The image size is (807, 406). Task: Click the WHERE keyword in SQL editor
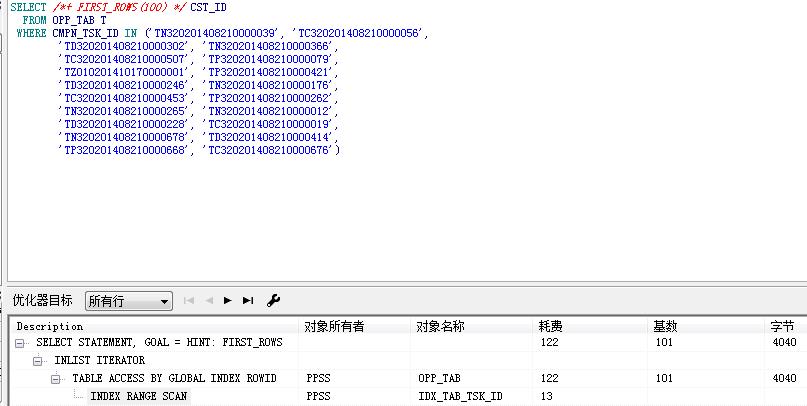pos(31,33)
